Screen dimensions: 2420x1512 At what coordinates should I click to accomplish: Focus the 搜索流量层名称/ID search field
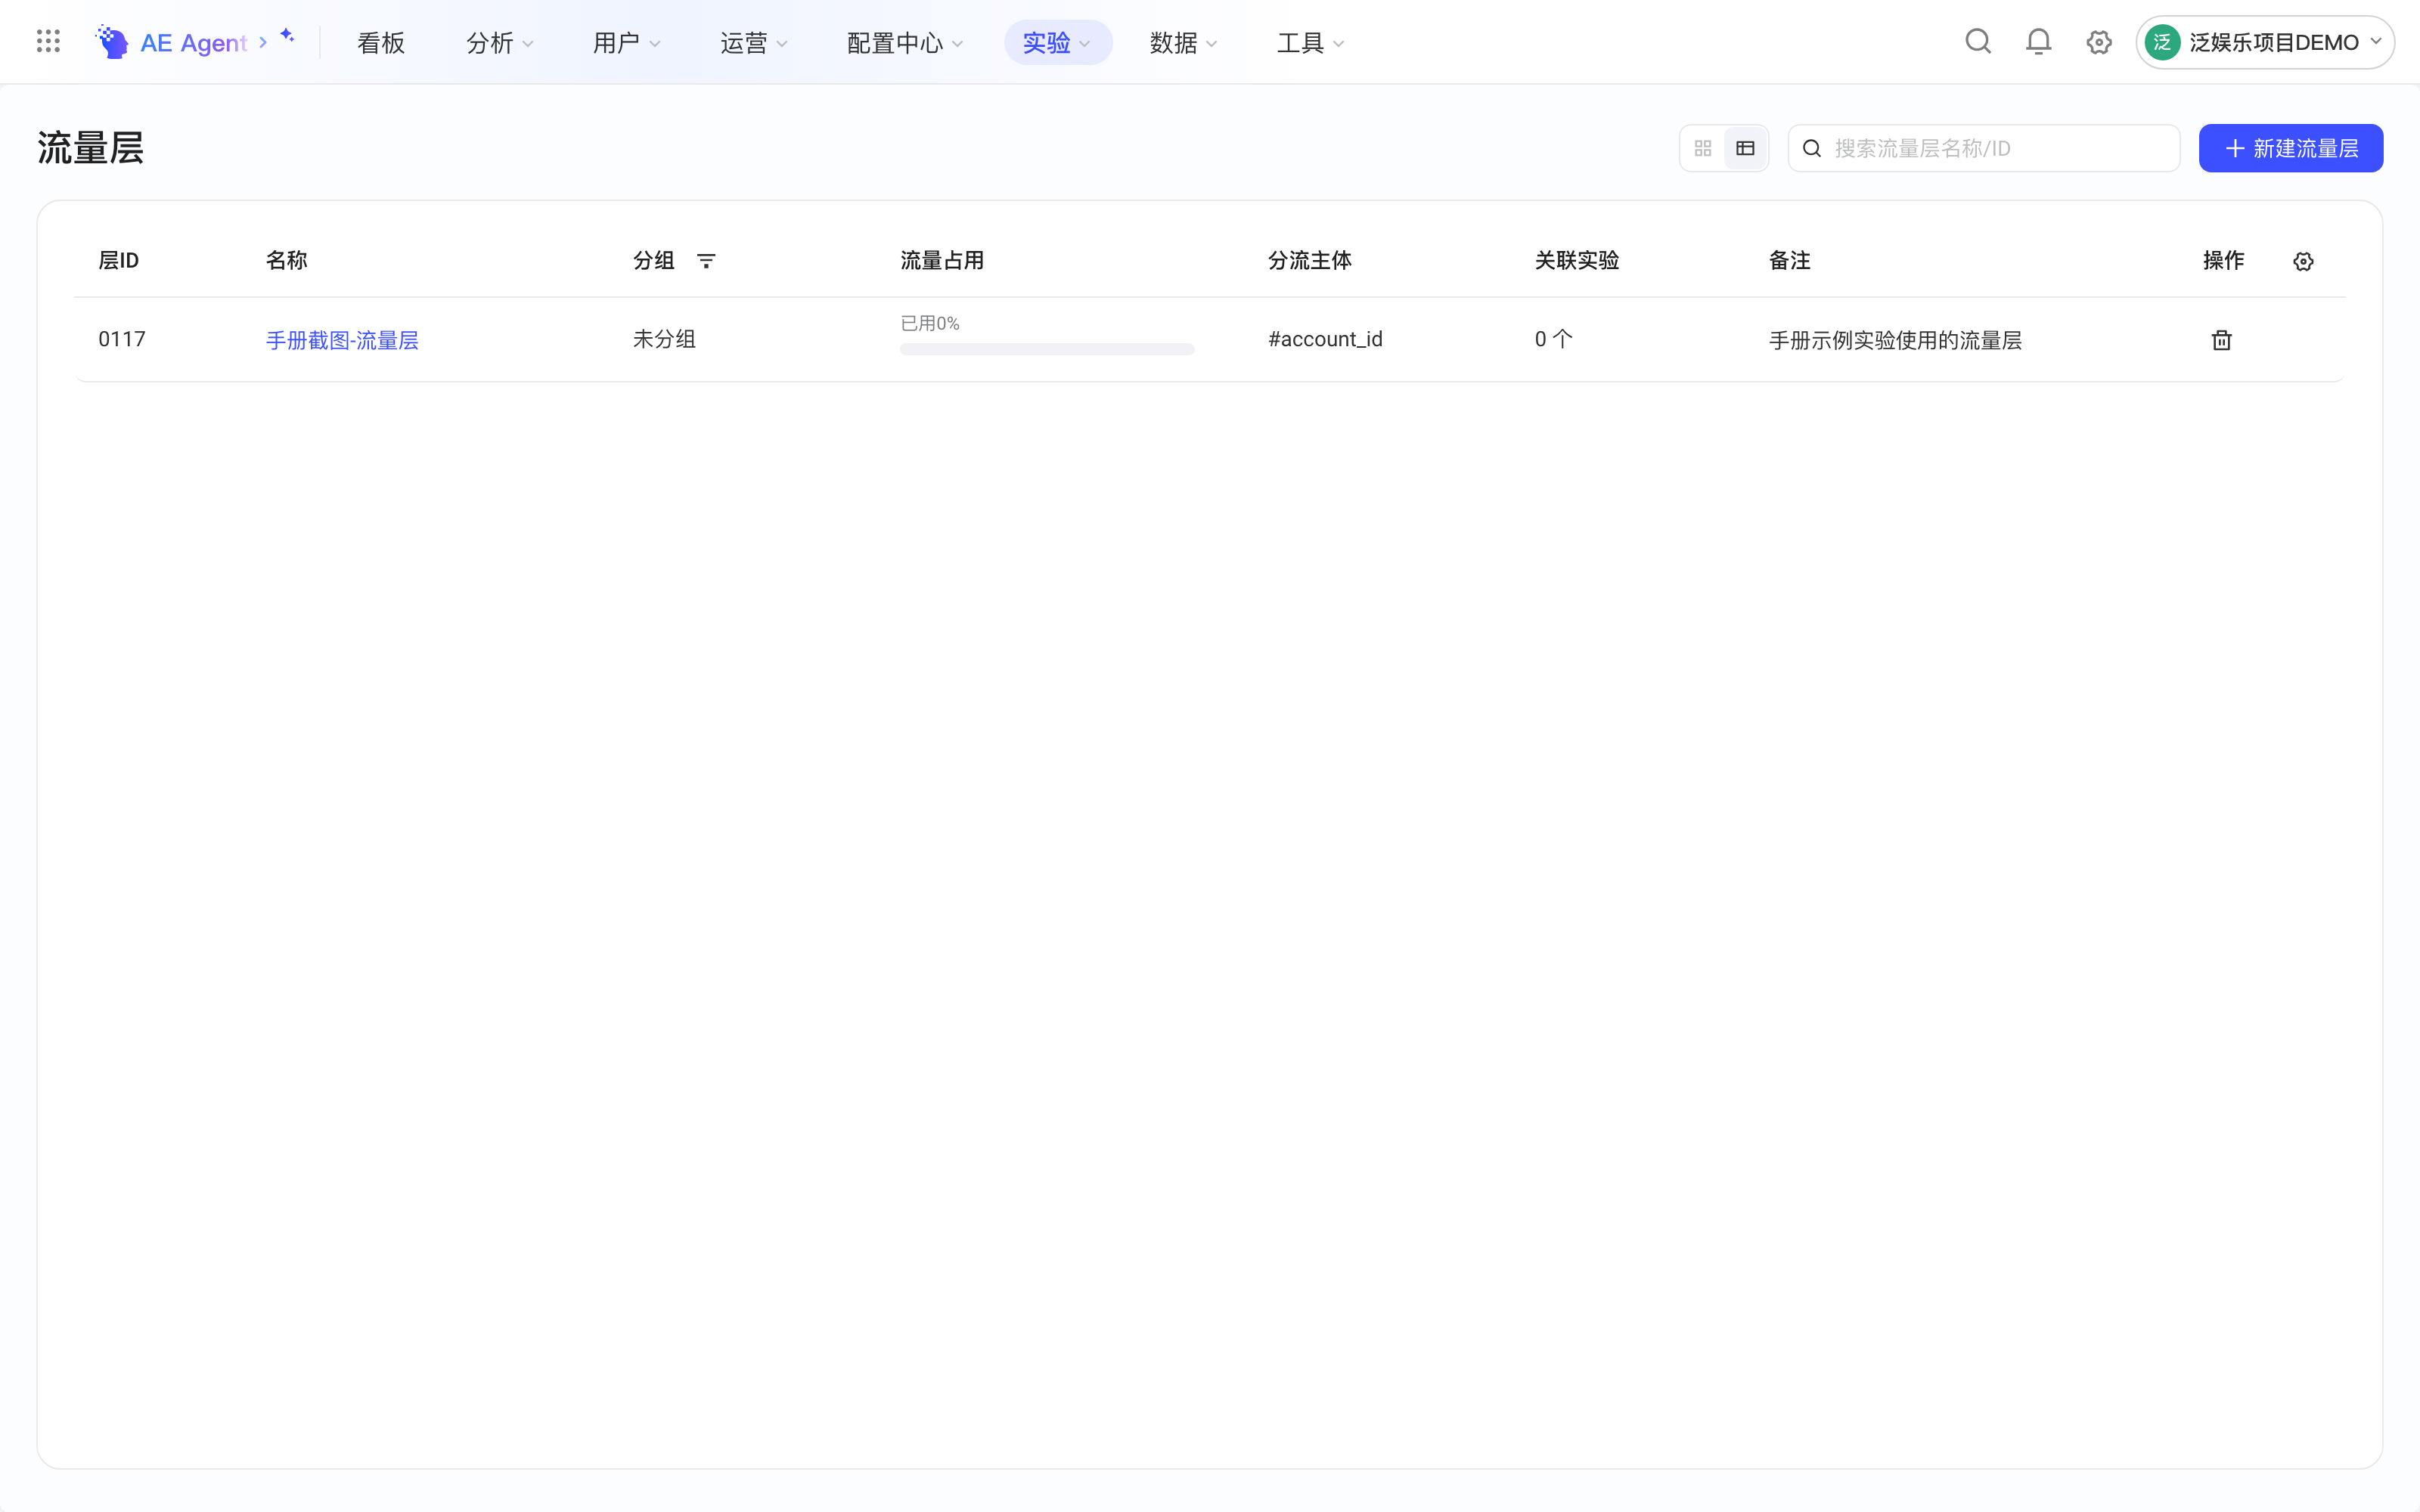[1984, 148]
